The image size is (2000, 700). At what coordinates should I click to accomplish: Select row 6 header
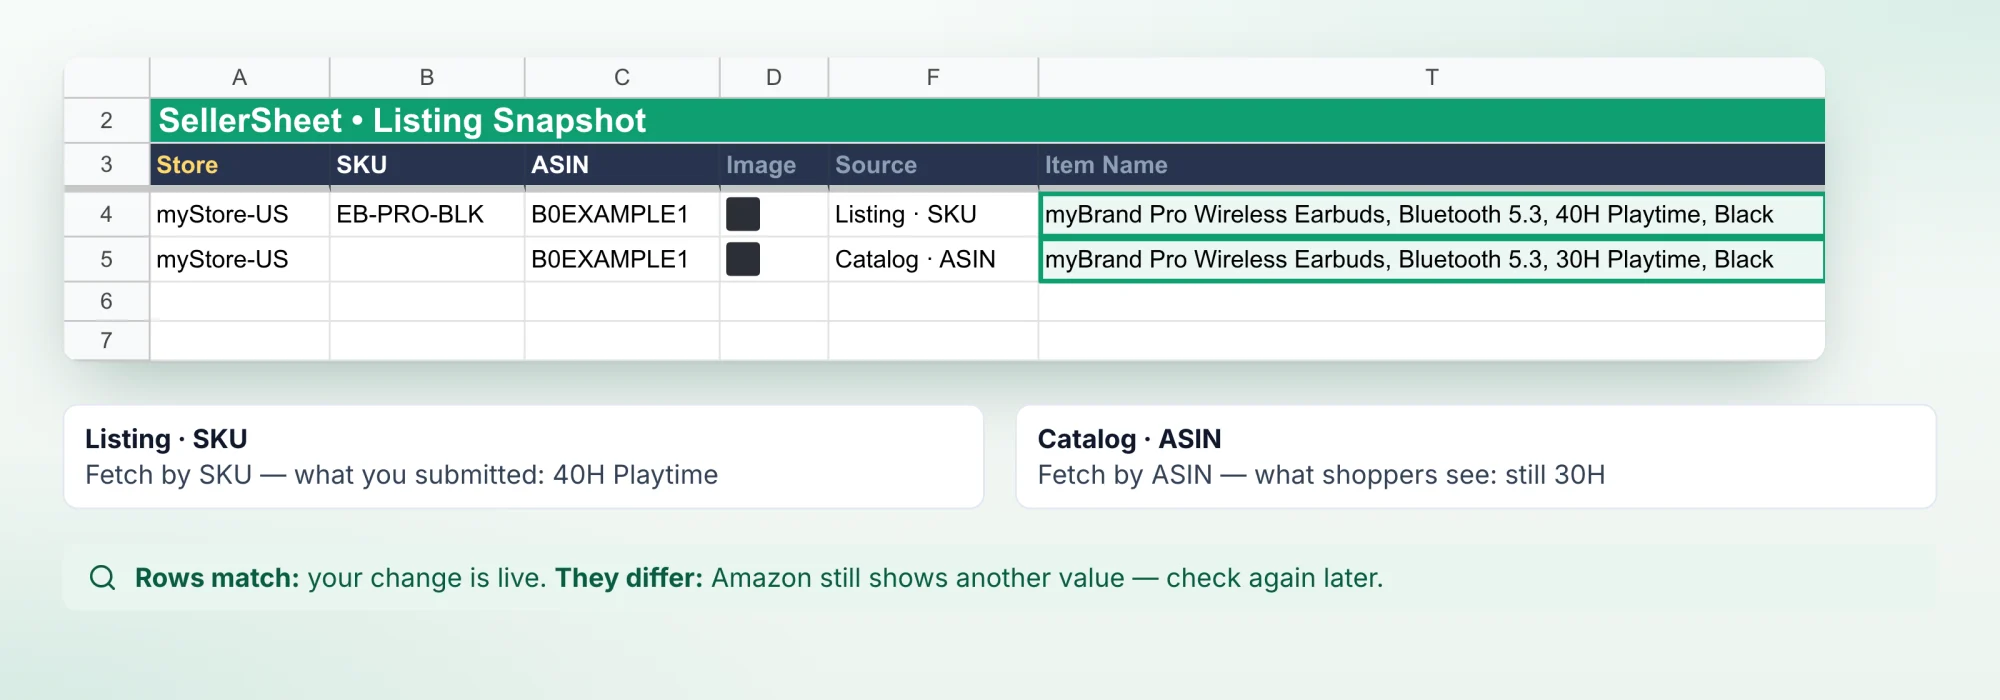tap(107, 301)
